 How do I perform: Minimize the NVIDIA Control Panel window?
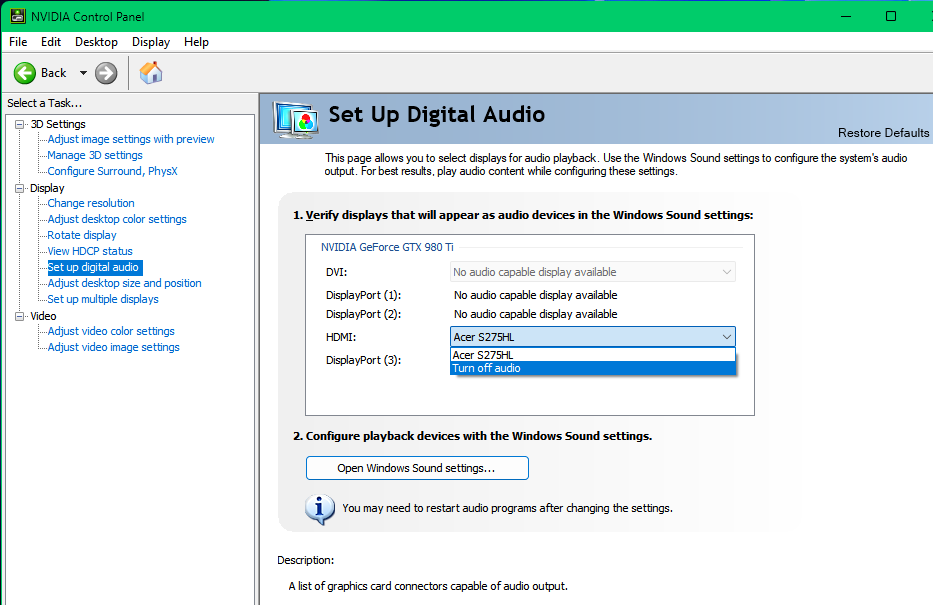pyautogui.click(x=846, y=16)
